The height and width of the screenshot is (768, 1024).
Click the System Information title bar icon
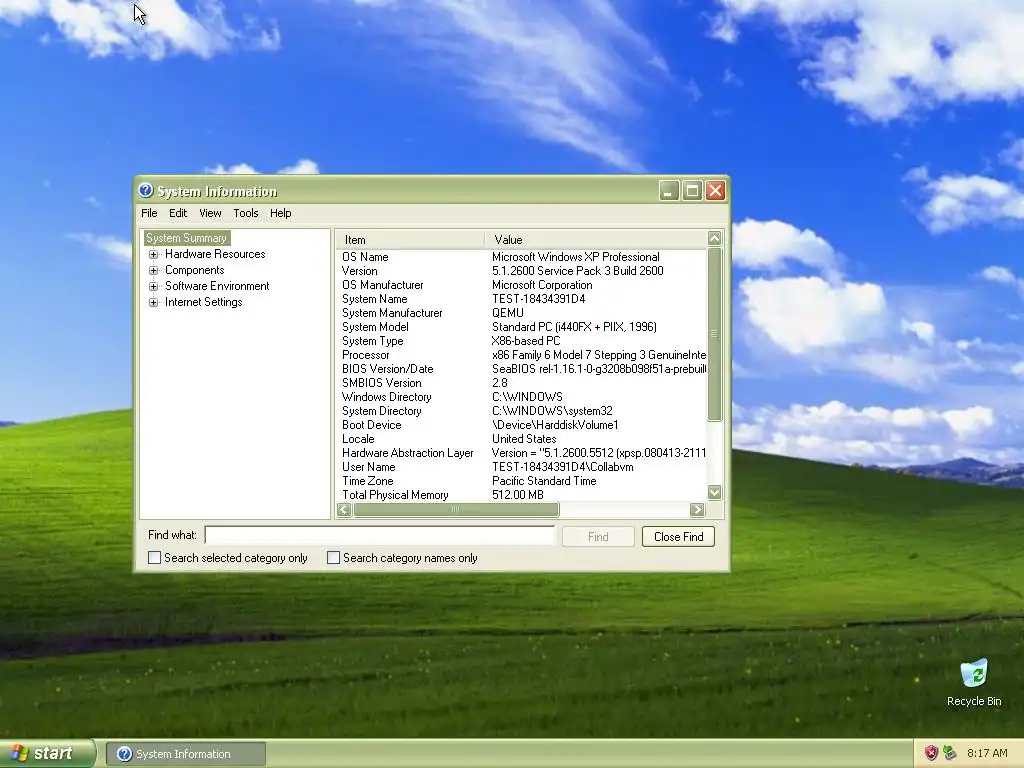point(146,191)
